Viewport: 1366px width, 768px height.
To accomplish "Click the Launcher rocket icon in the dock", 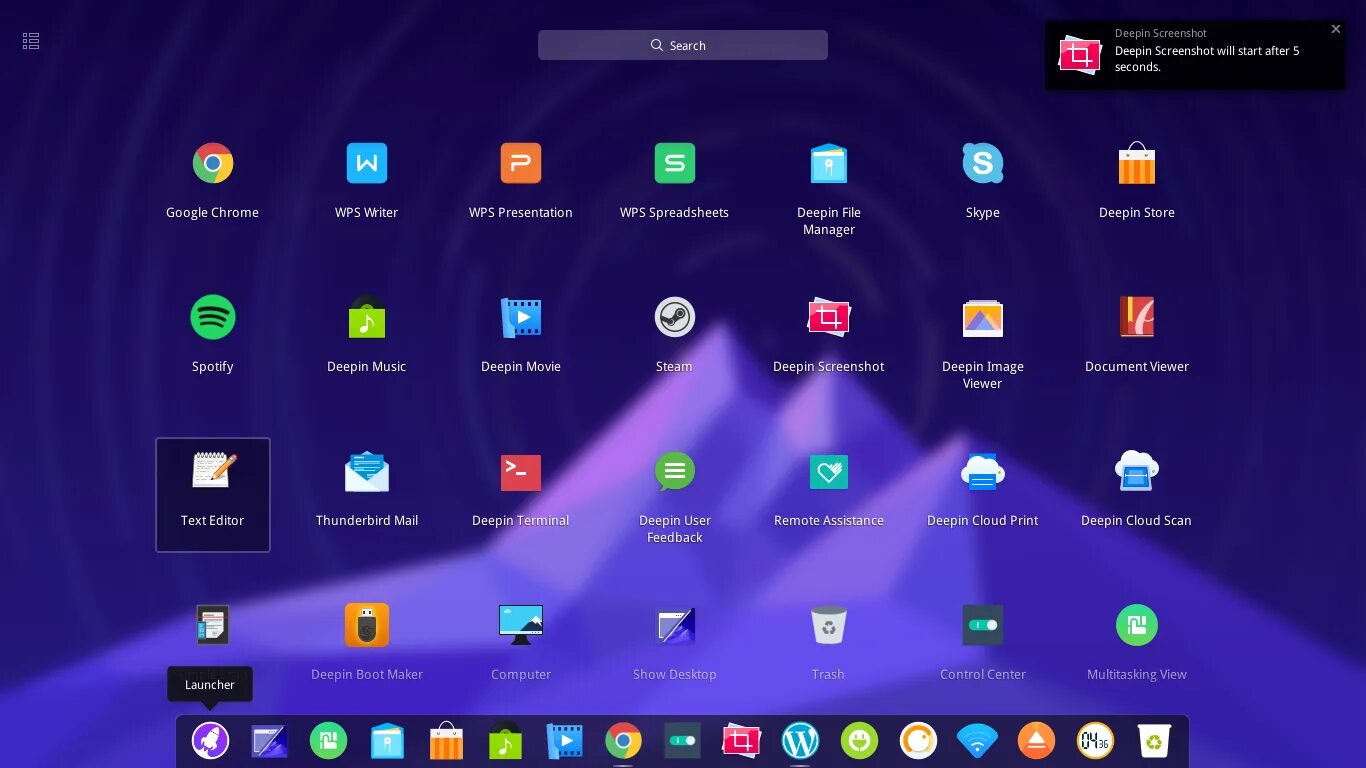I will pos(210,741).
